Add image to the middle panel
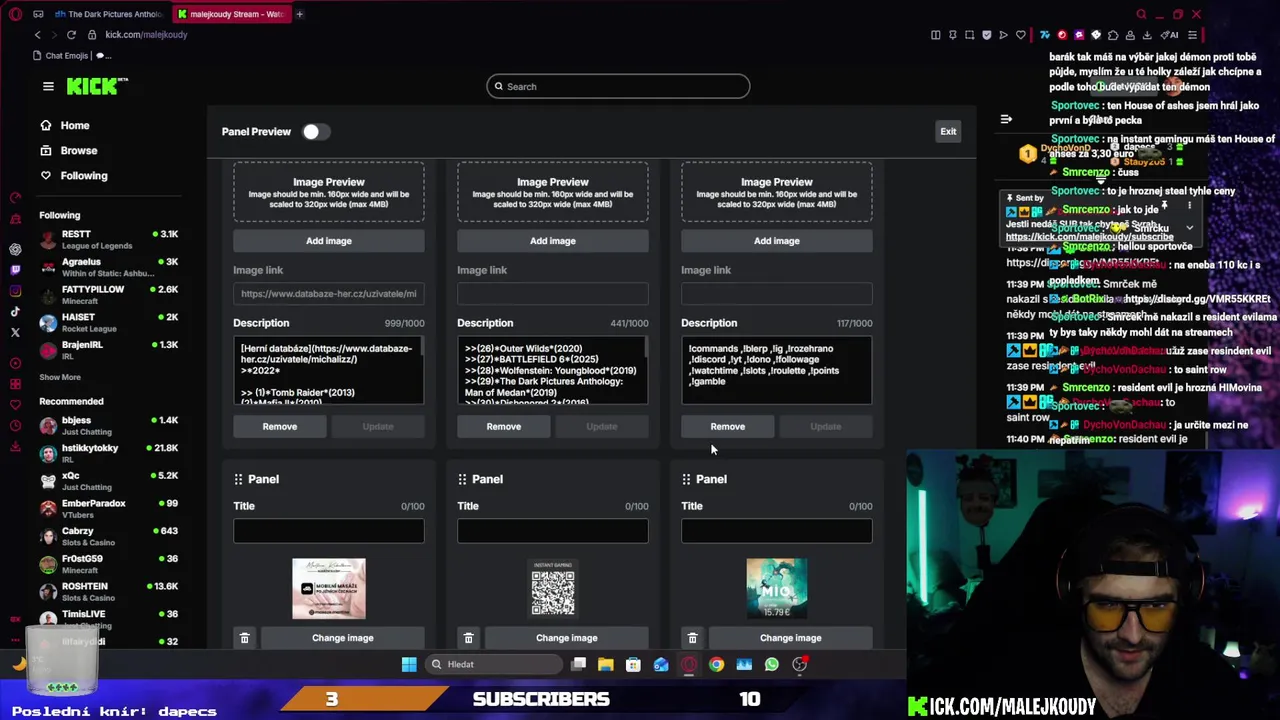Image resolution: width=1280 pixels, height=720 pixels. coord(553,241)
